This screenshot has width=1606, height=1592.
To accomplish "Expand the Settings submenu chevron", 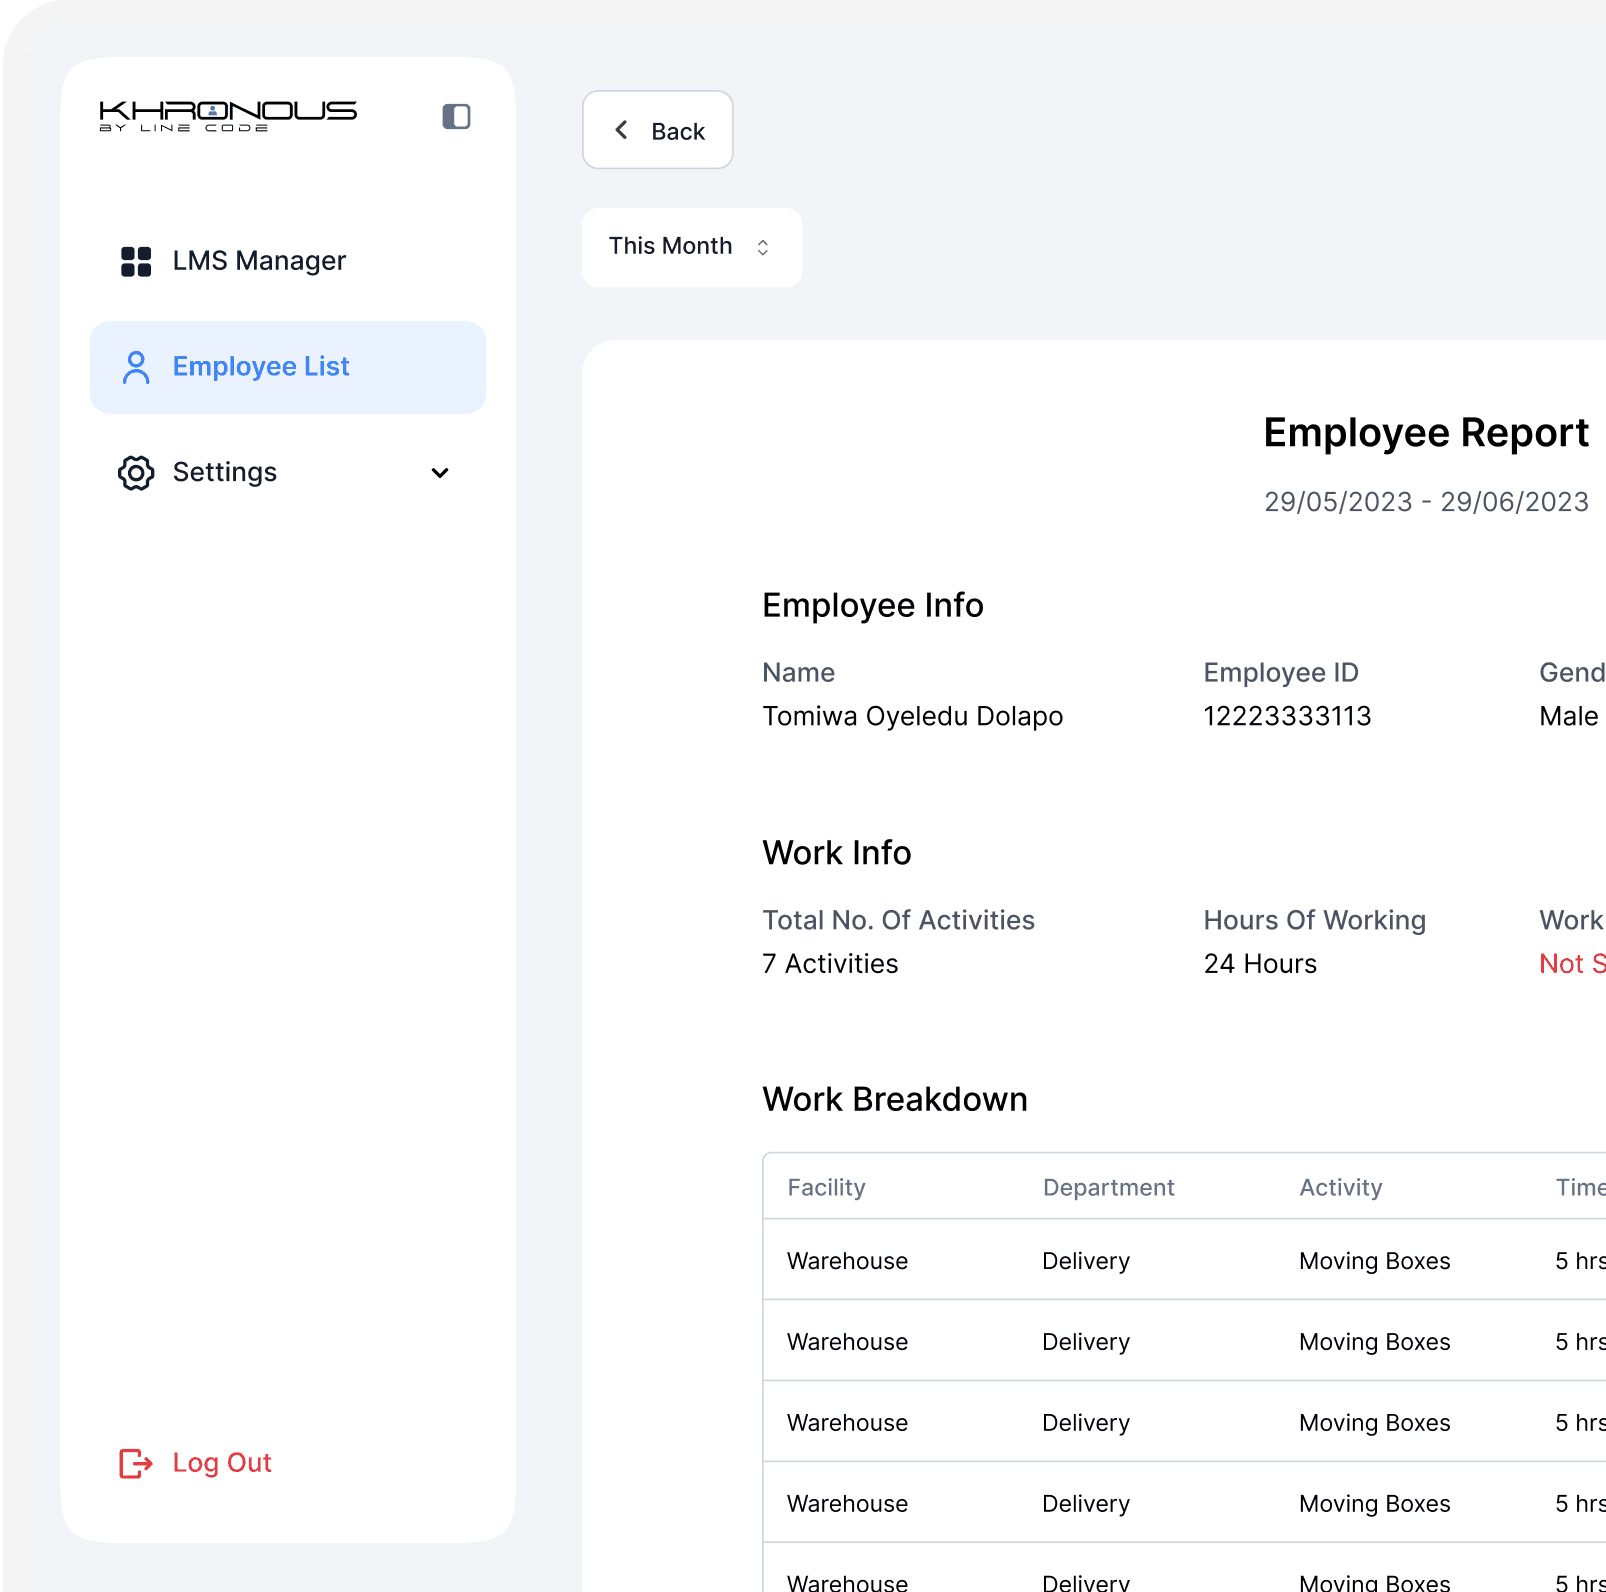I will coord(440,473).
